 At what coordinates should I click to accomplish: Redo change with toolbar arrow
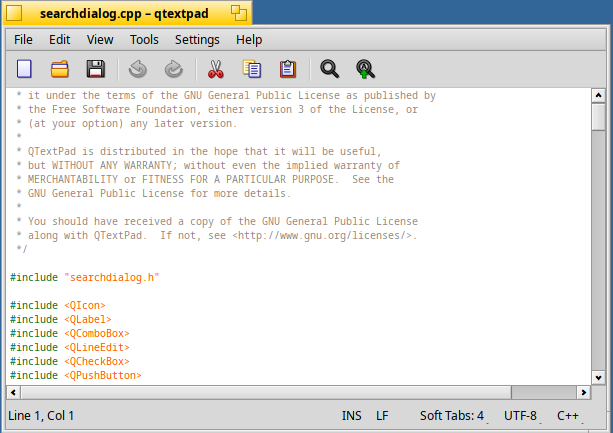pyautogui.click(x=174, y=69)
